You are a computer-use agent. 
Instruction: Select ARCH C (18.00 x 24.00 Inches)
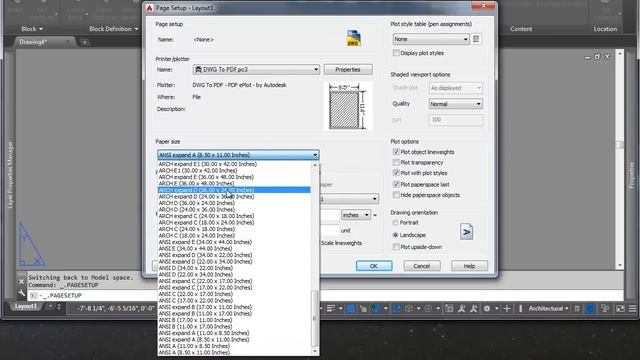[234, 236]
